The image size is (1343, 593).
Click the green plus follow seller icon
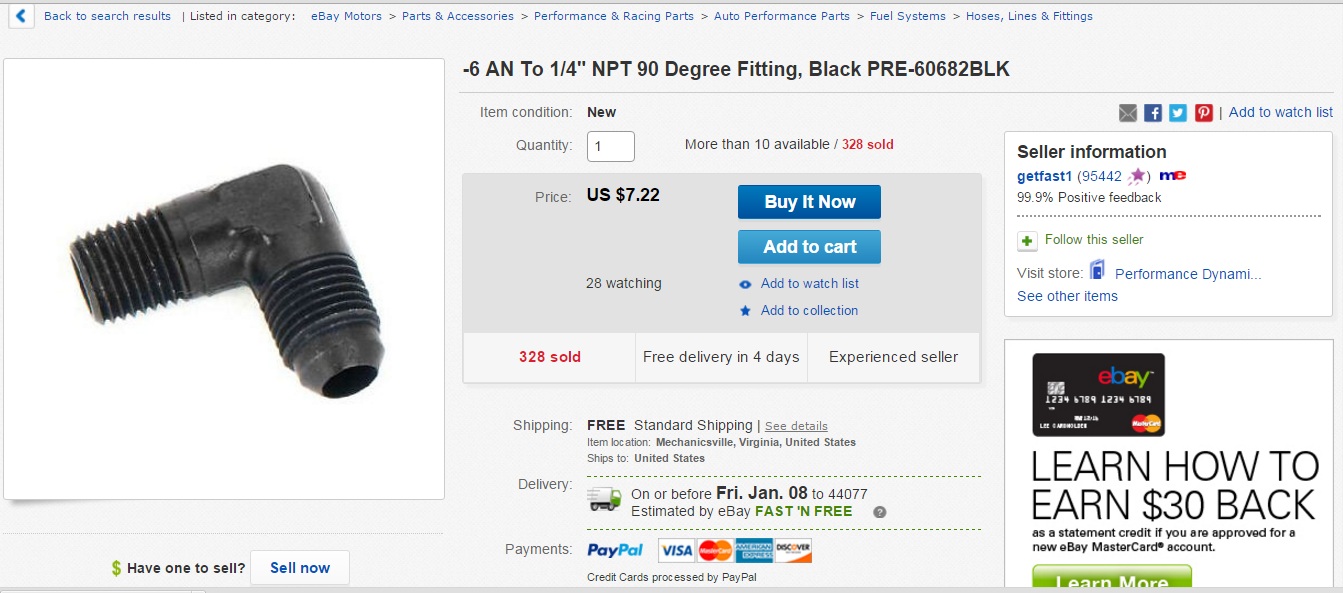1027,241
